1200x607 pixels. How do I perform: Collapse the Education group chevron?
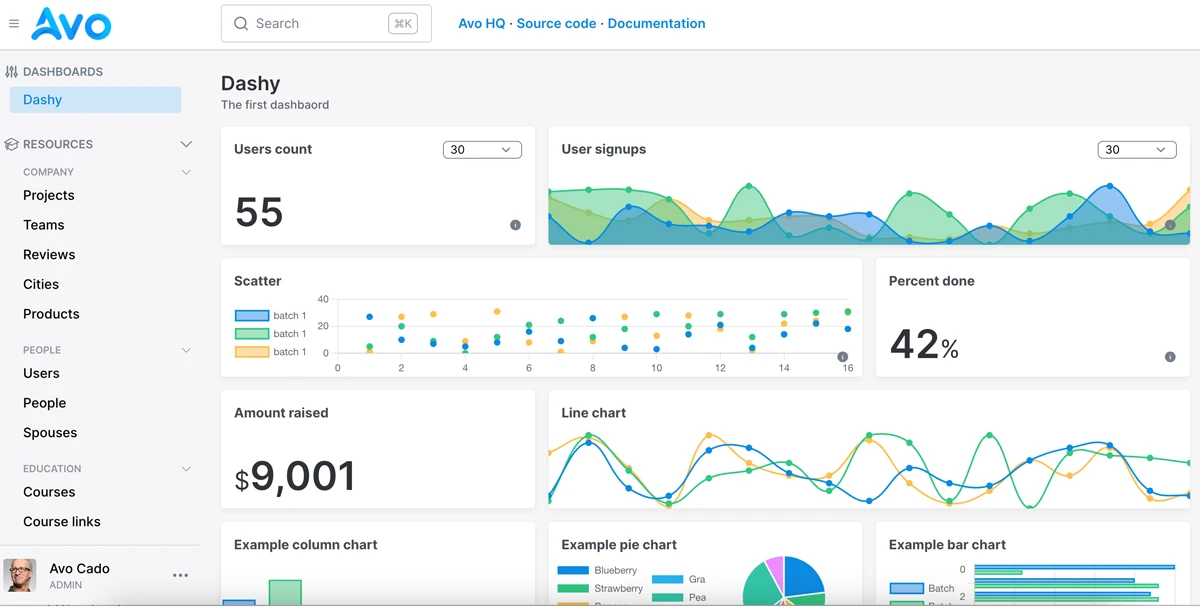click(x=186, y=468)
